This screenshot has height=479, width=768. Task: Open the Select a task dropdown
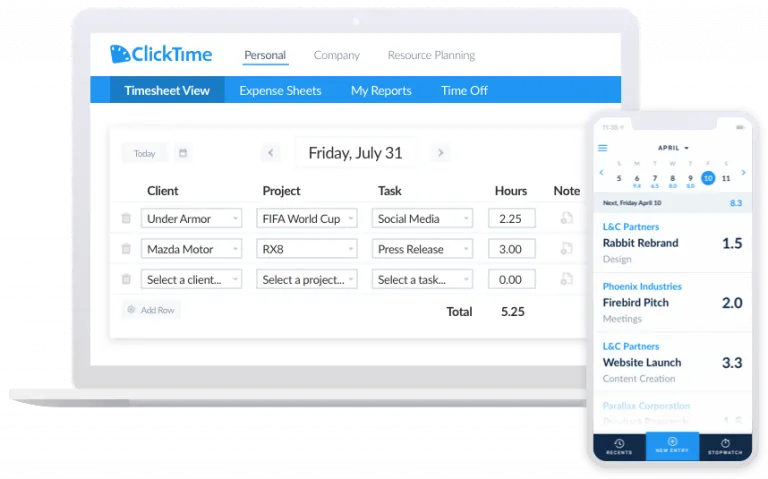(x=422, y=279)
